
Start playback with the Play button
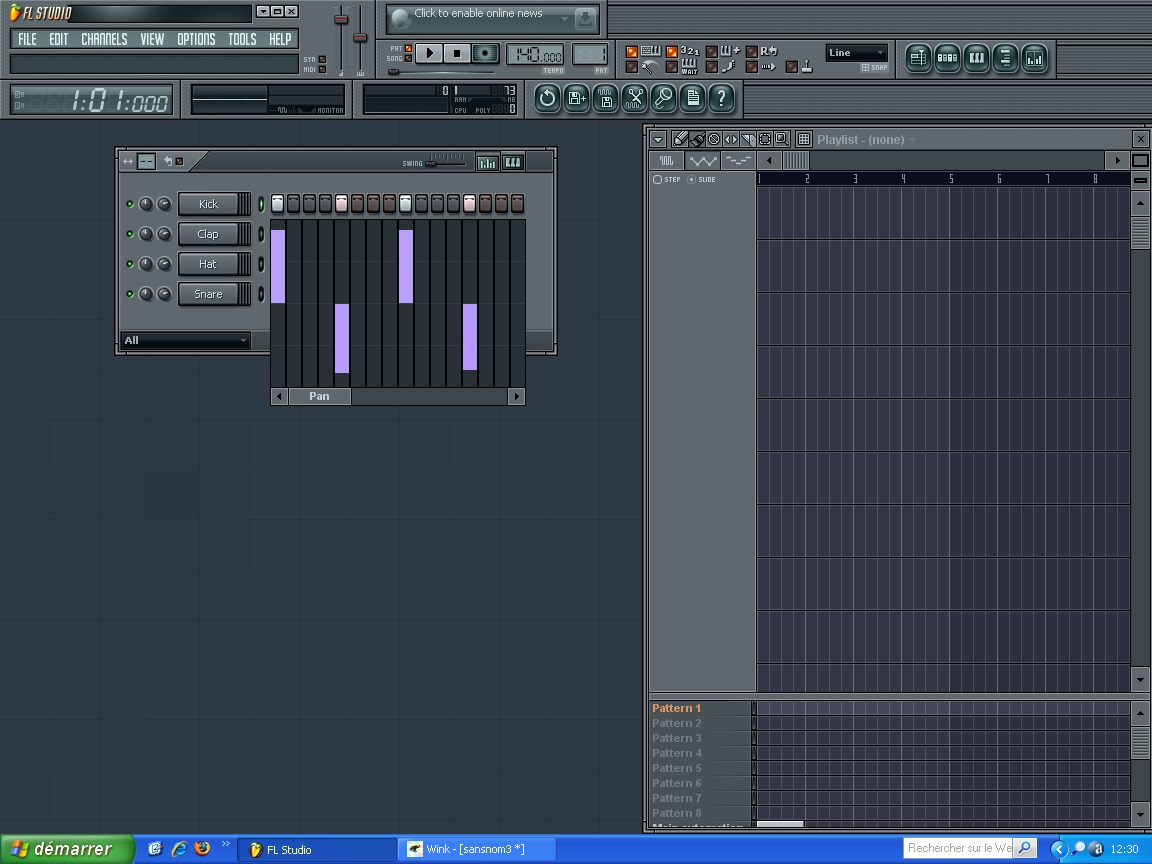pyautogui.click(x=429, y=53)
